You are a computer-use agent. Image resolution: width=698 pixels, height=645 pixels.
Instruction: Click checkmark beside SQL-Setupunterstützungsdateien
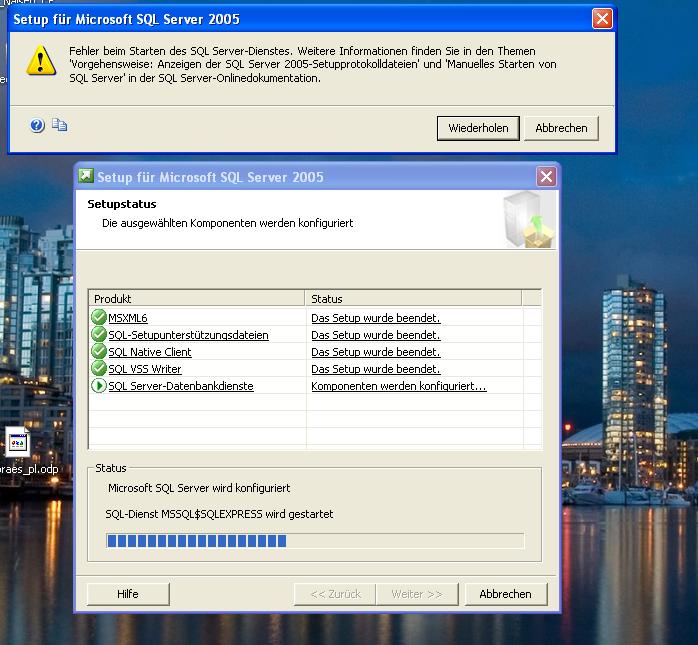(99, 334)
